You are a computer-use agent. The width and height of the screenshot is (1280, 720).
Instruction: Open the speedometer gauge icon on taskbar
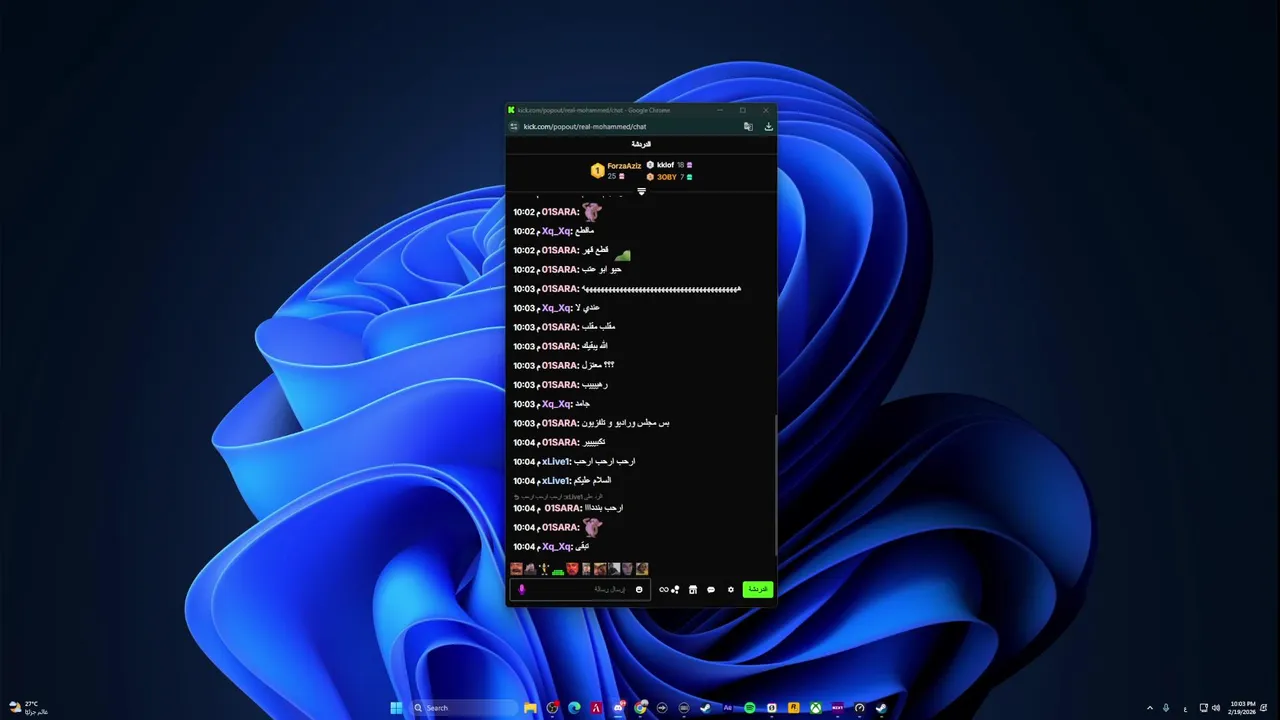(x=859, y=708)
